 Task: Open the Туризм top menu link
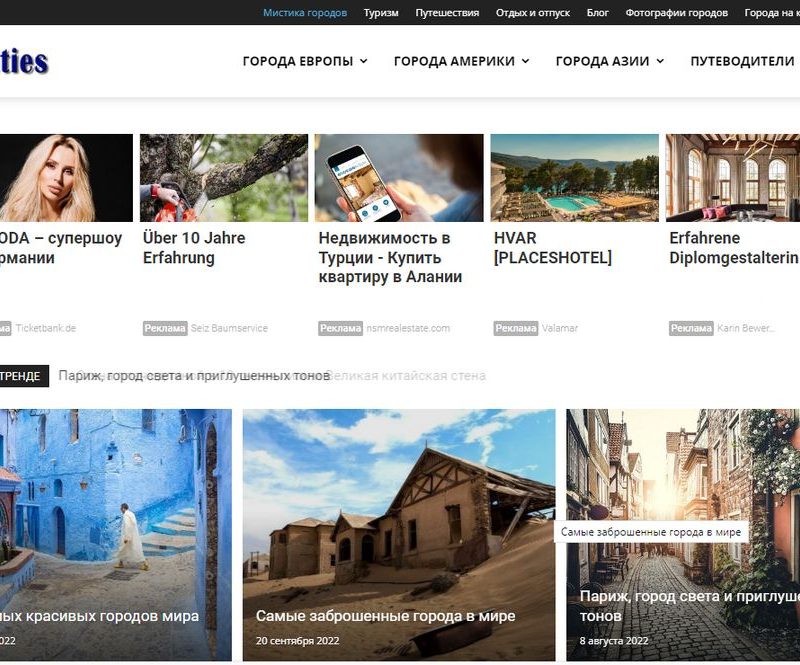click(381, 13)
